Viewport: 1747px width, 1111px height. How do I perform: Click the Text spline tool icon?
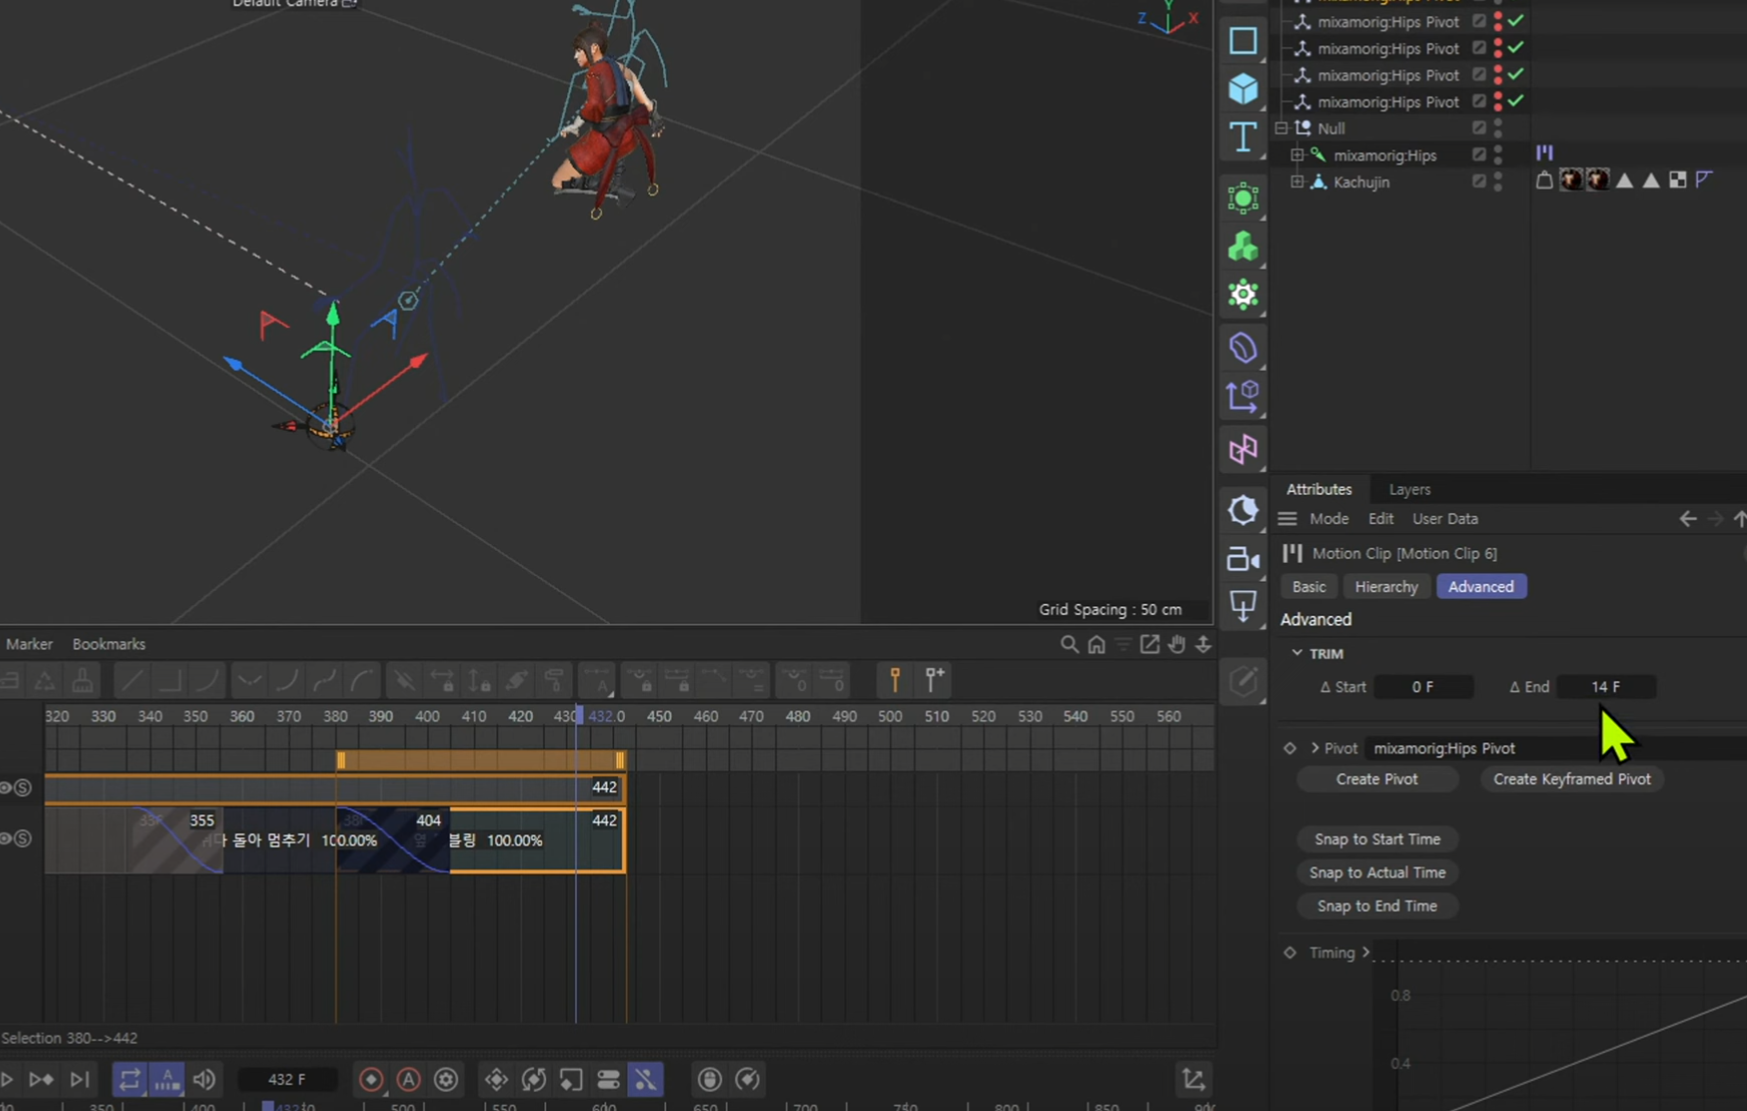(1243, 137)
